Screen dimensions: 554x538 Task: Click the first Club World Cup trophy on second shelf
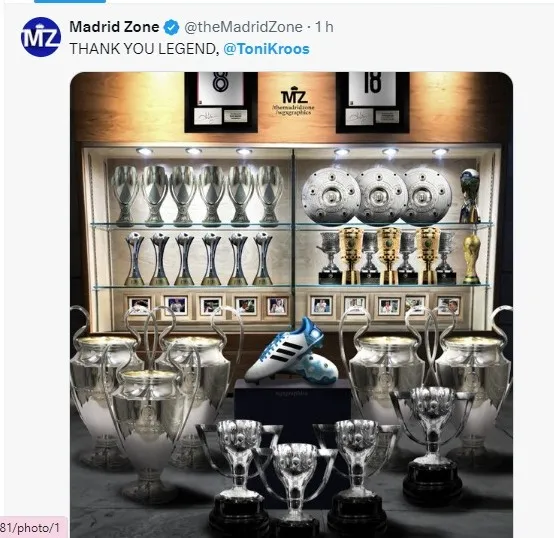point(135,259)
